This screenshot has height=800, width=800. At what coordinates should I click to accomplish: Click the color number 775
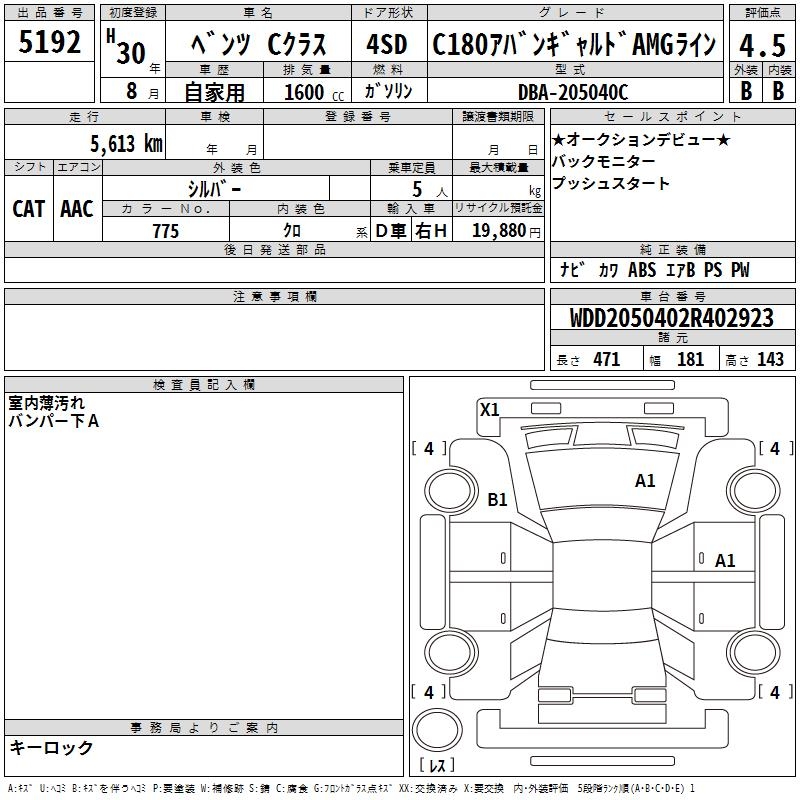(165, 231)
